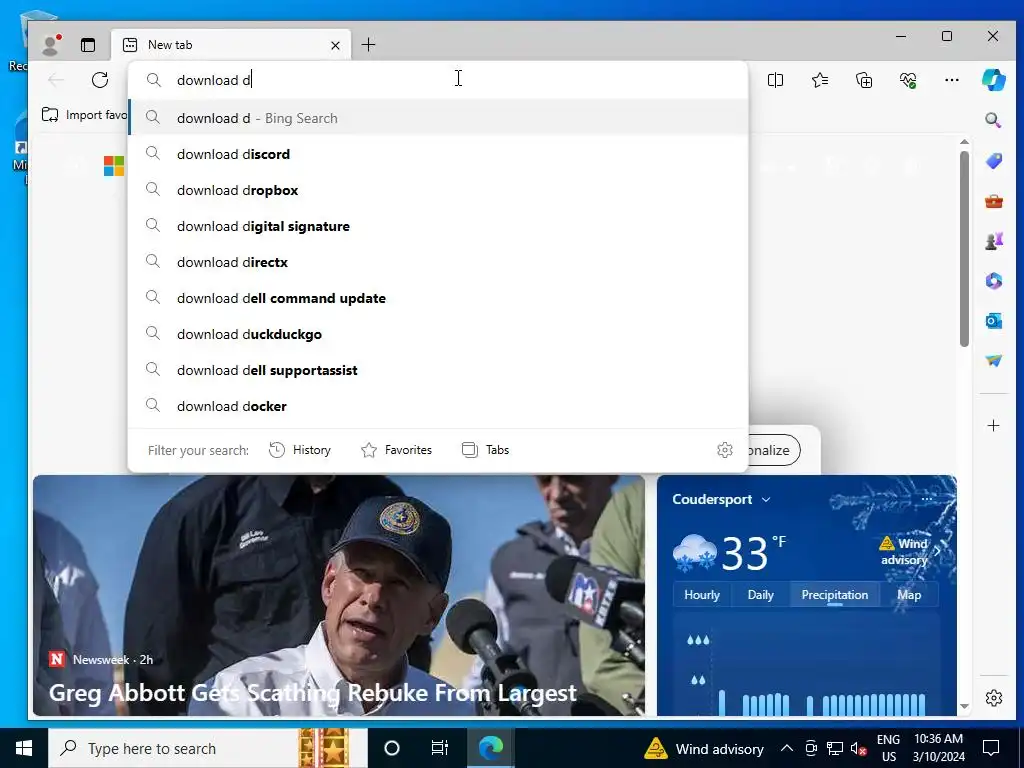Open sidebar Outlook icon
This screenshot has height=768, width=1024.
[993, 321]
